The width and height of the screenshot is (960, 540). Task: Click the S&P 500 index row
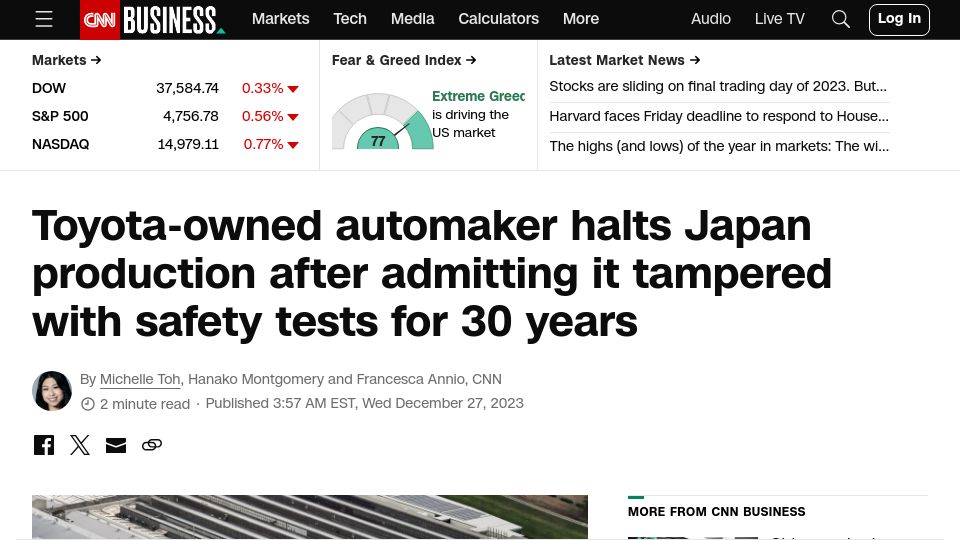[165, 116]
